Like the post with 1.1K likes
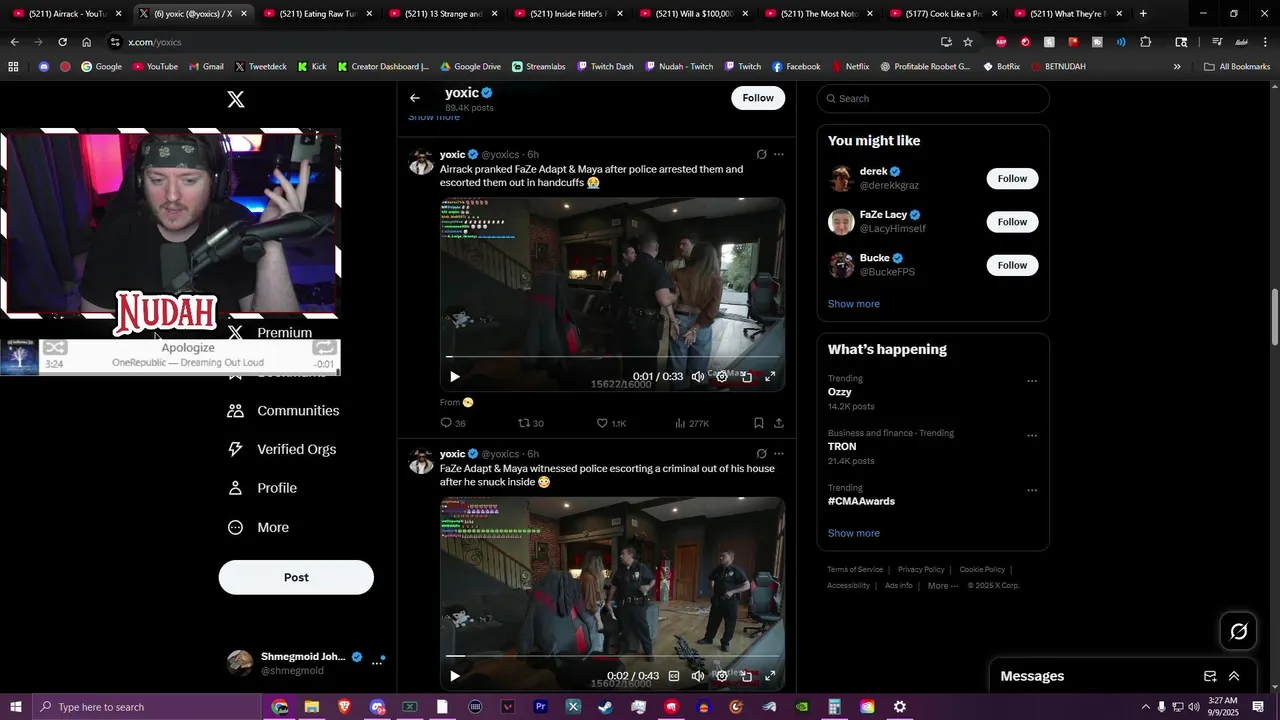The width and height of the screenshot is (1280, 720). [x=611, y=423]
